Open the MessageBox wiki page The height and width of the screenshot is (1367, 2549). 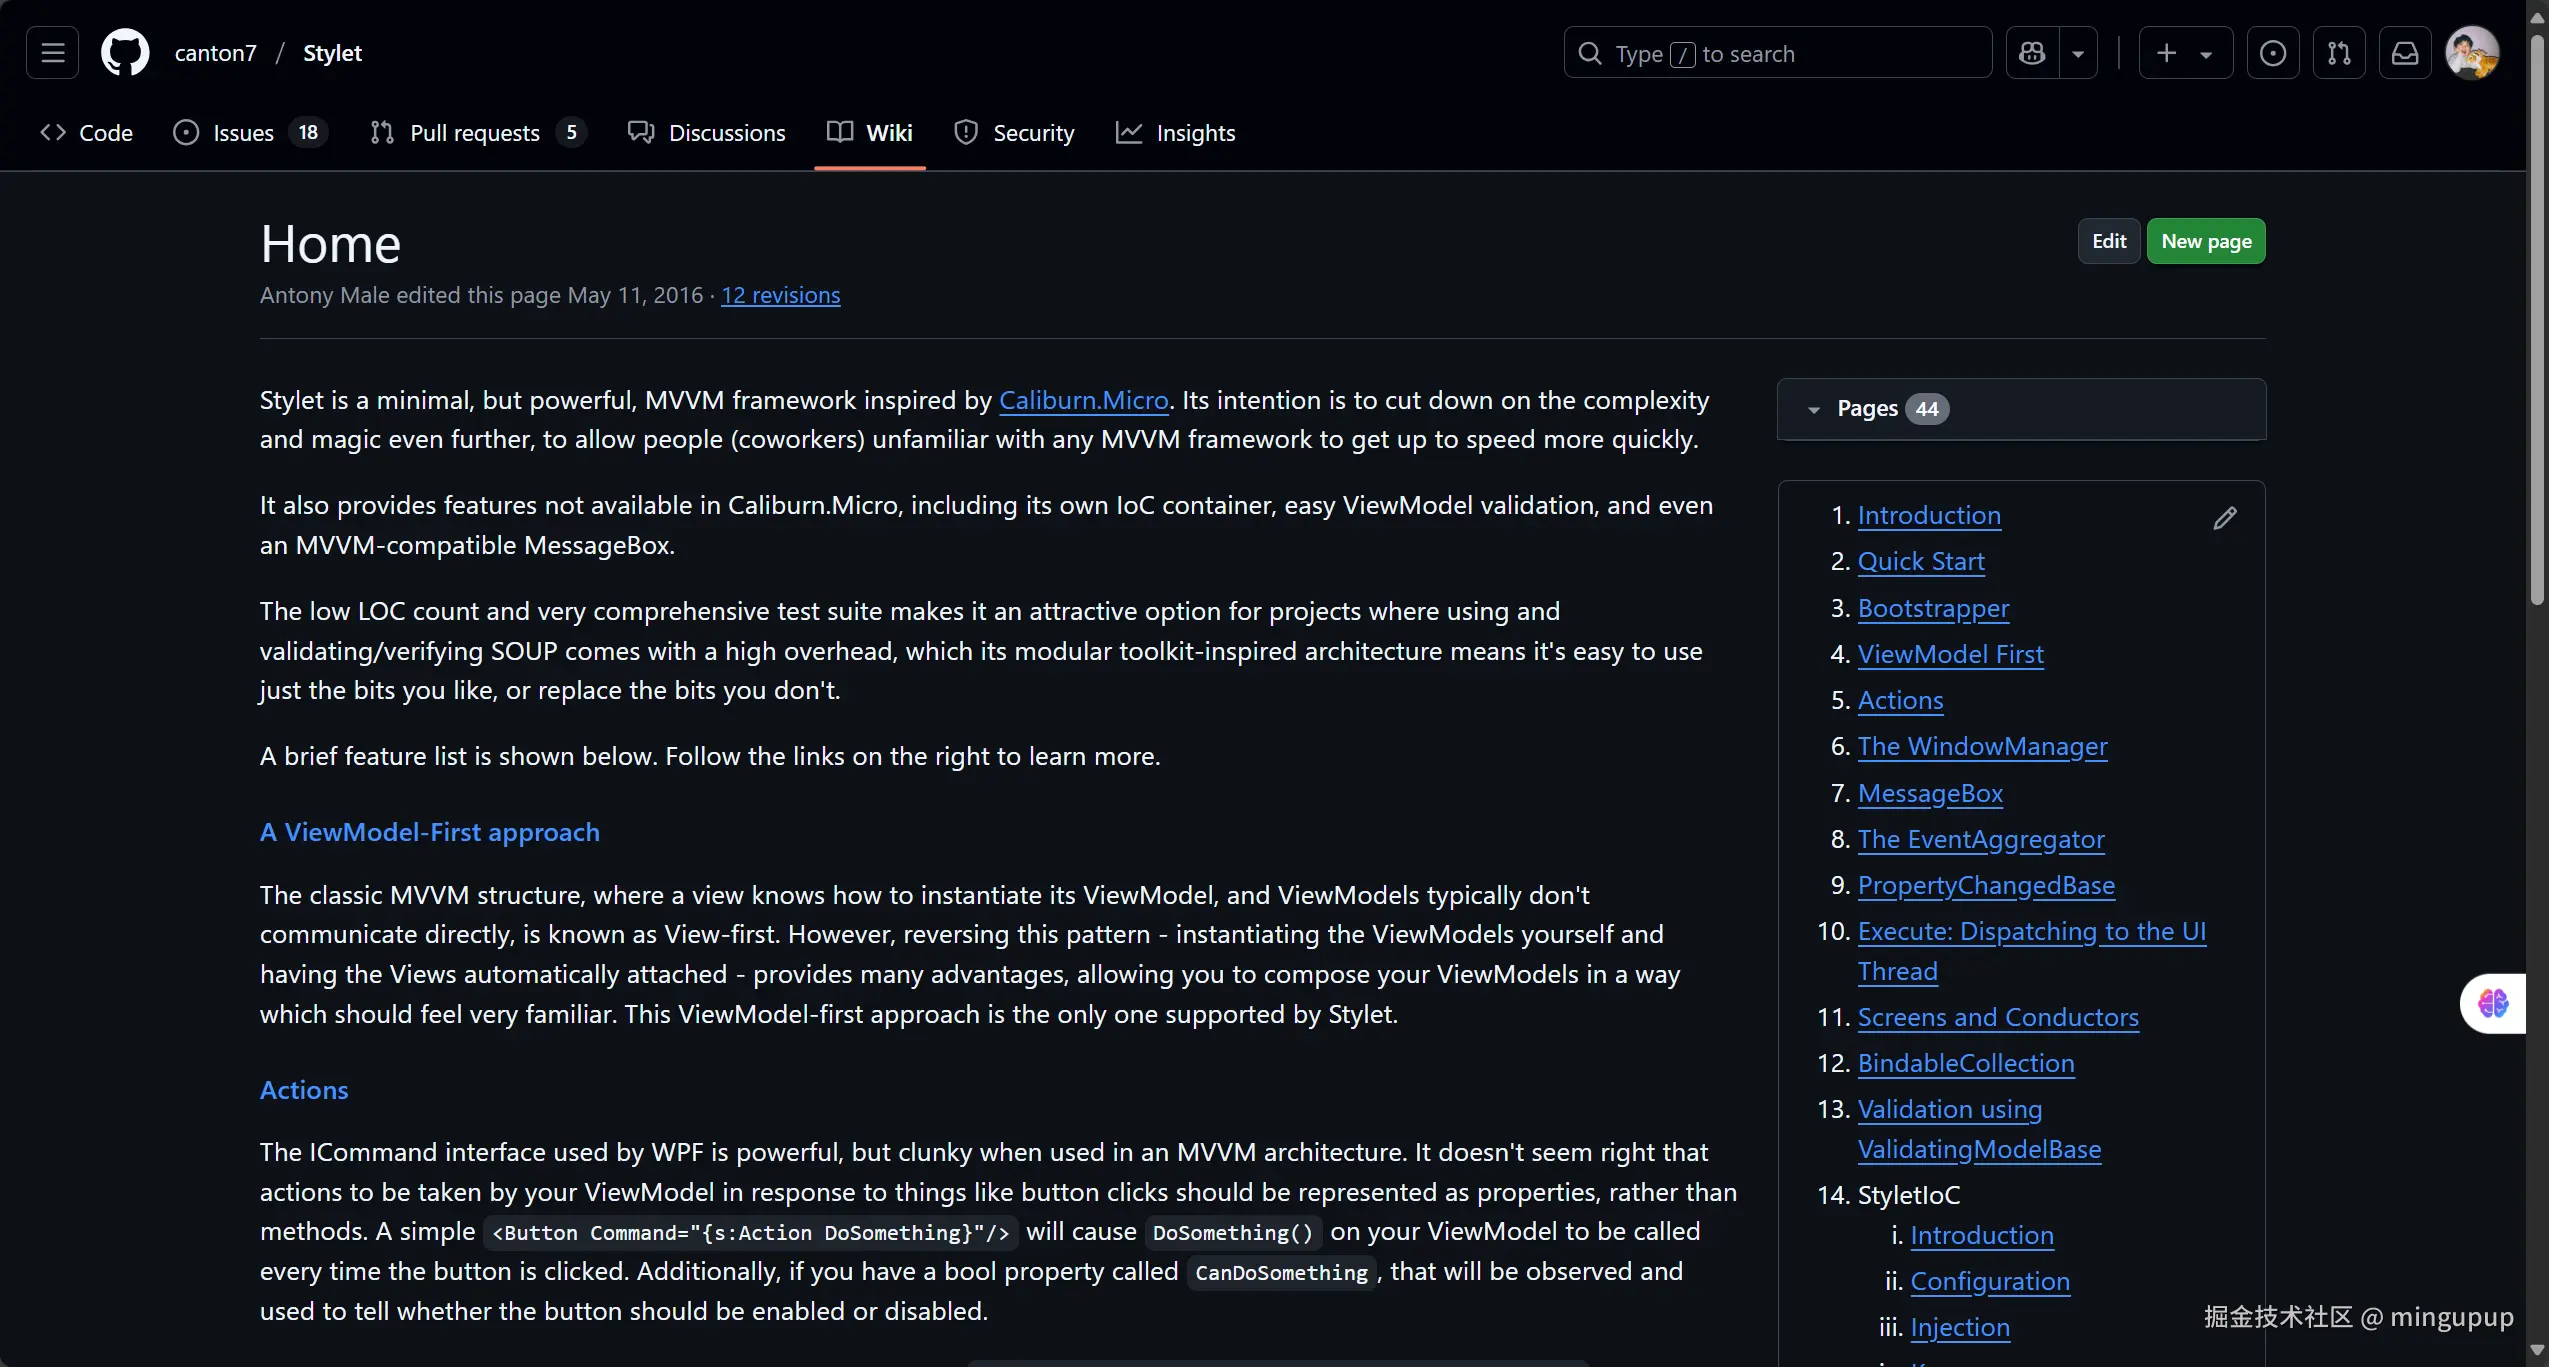pos(1930,793)
